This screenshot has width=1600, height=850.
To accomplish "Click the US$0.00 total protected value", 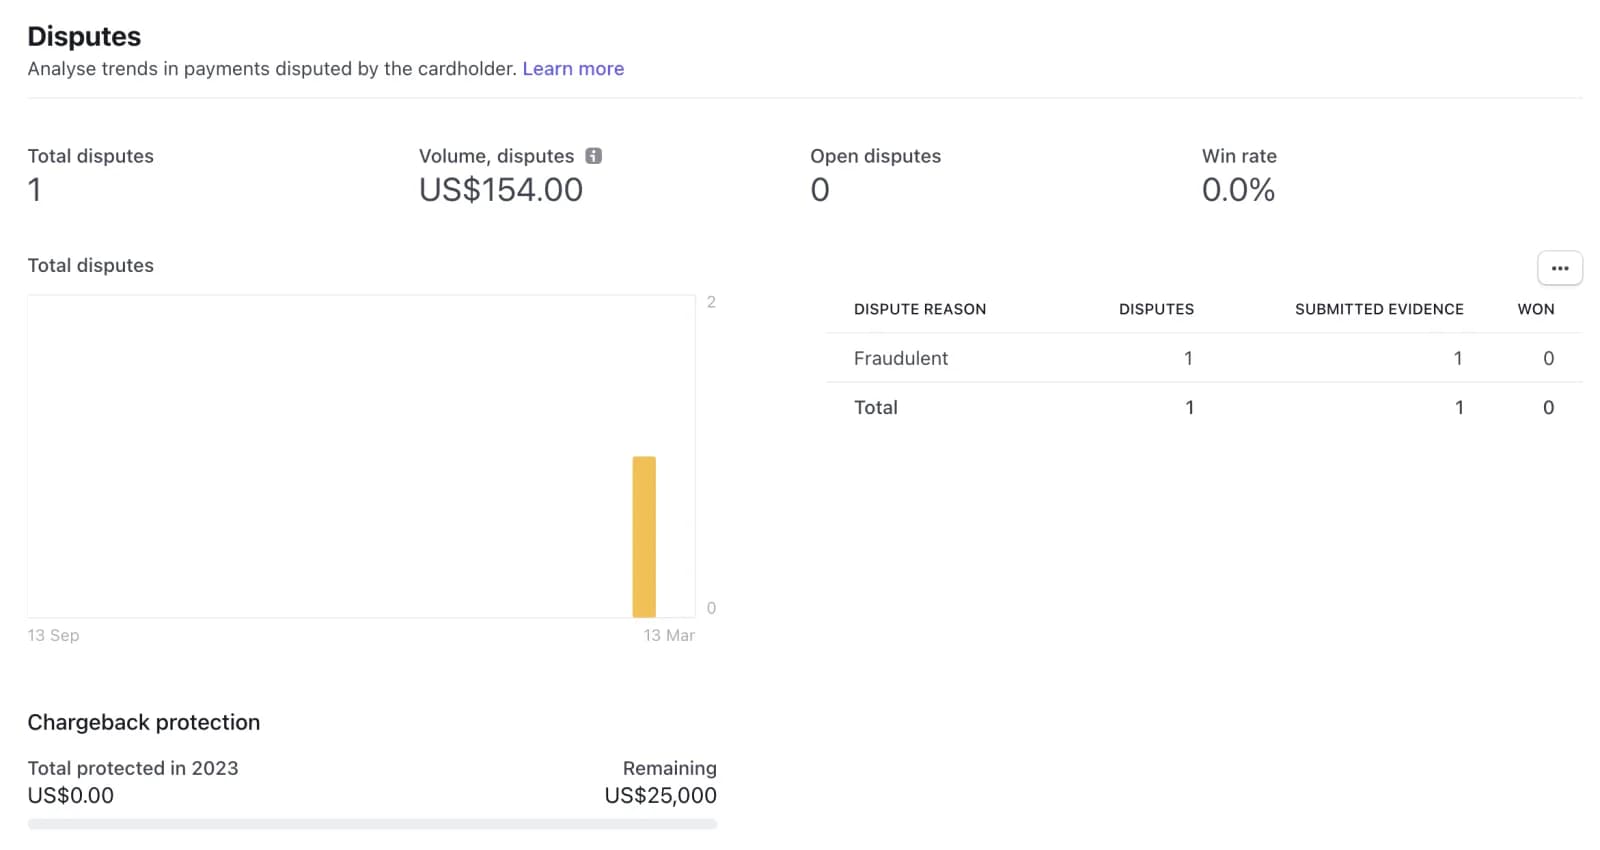I will (70, 796).
